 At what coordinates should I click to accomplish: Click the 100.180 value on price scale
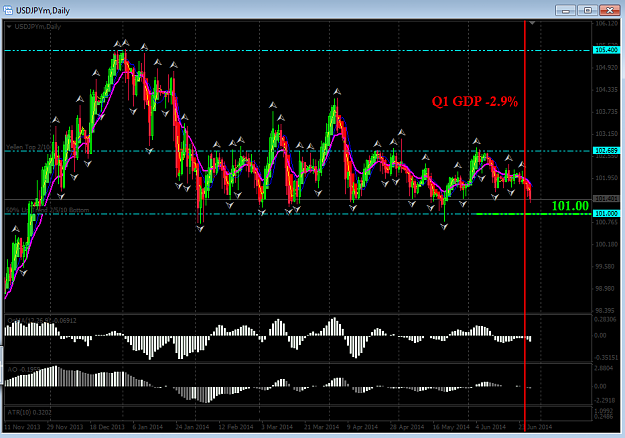pyautogui.click(x=606, y=244)
